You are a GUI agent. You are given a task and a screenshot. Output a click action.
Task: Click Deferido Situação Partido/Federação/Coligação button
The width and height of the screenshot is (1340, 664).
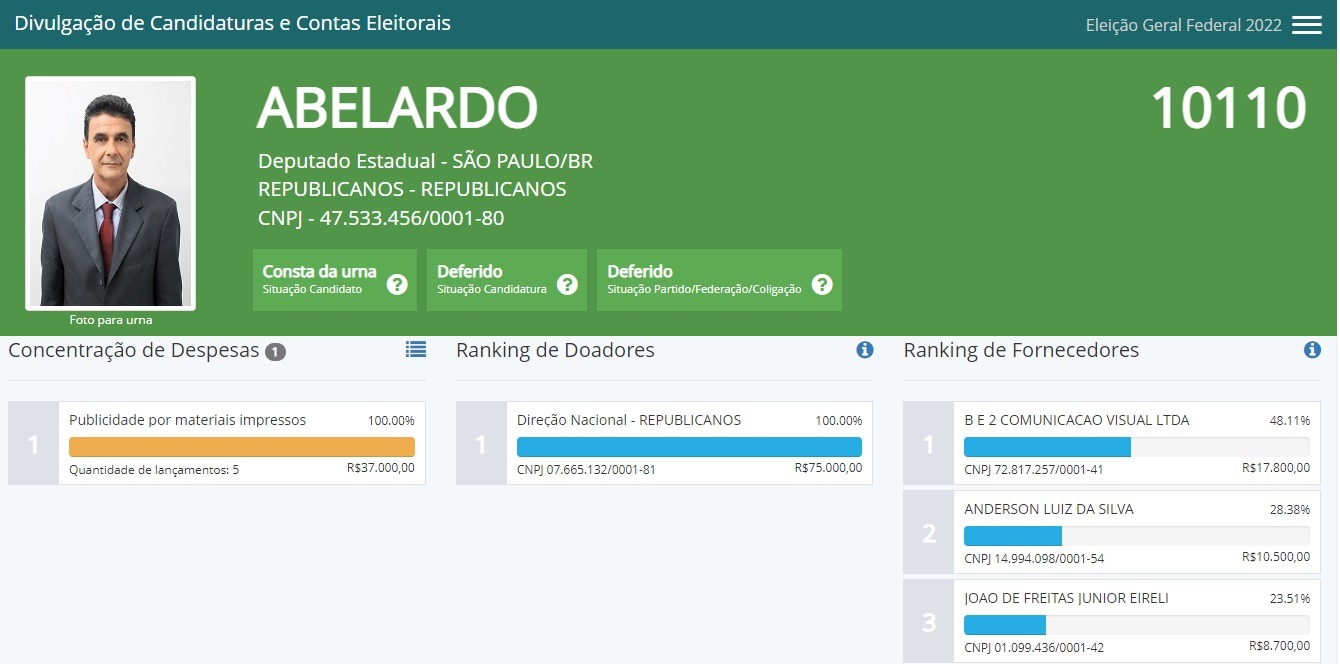click(x=705, y=280)
